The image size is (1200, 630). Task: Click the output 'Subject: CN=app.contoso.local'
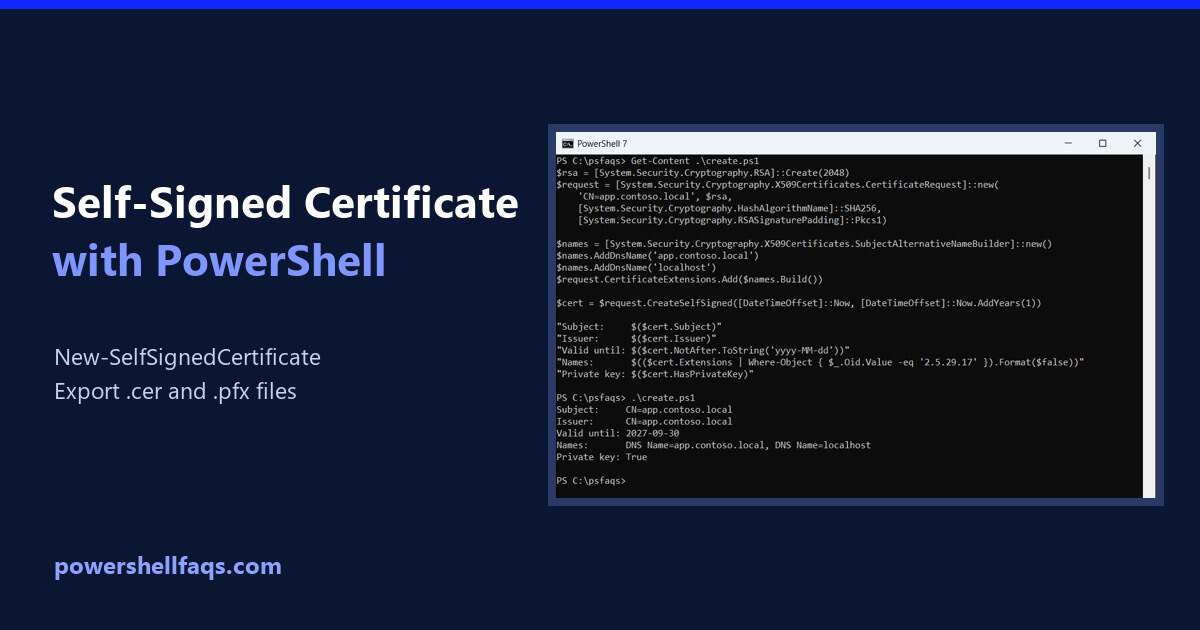point(644,409)
